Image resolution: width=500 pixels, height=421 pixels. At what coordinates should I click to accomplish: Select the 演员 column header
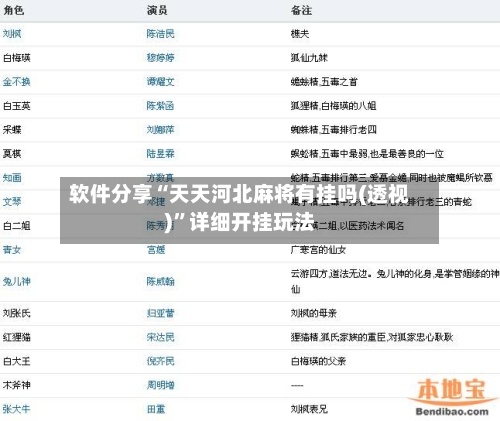coord(157,10)
